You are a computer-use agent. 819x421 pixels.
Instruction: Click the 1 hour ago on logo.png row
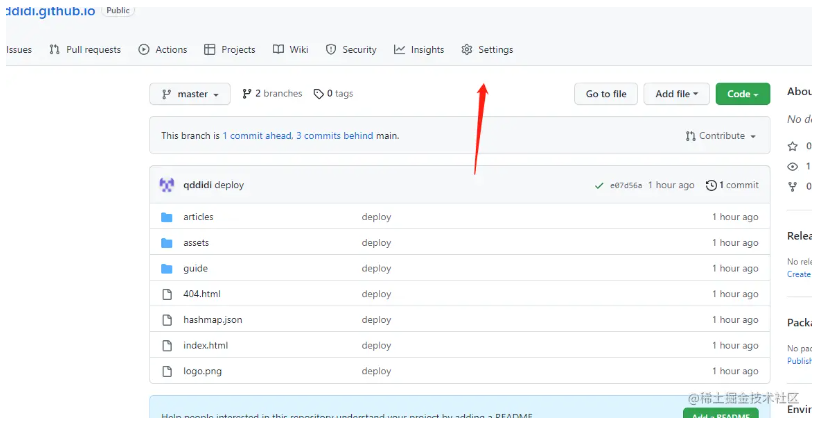point(735,371)
